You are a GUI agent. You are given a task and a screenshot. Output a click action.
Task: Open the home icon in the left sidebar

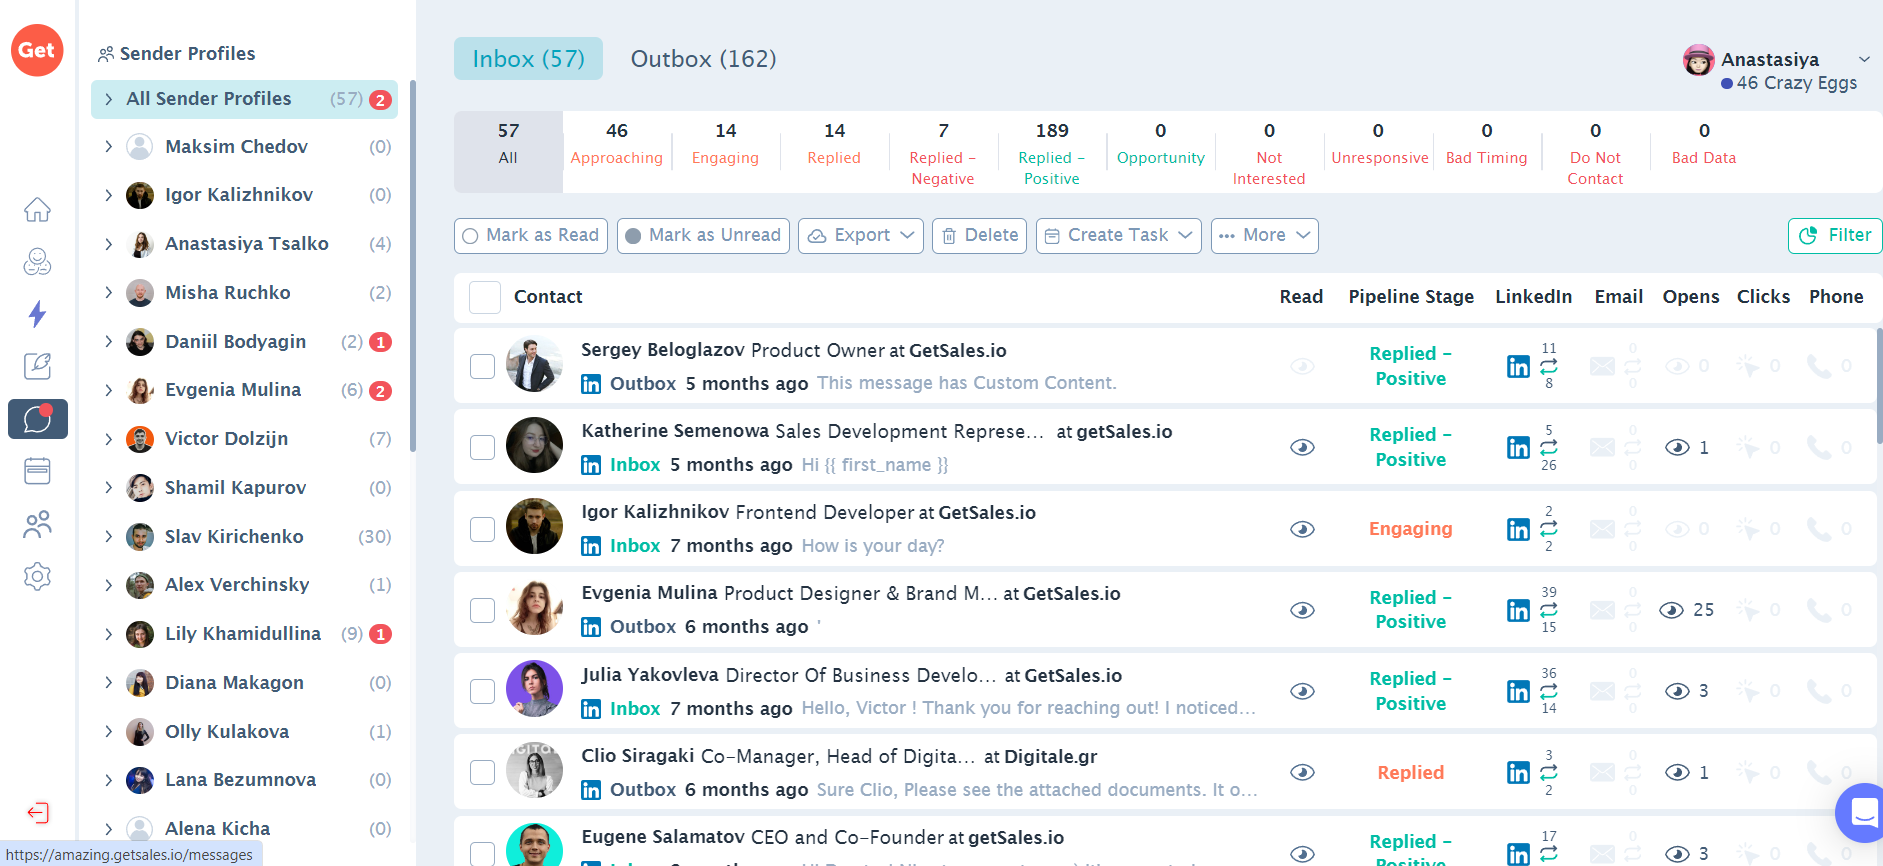[x=37, y=210]
